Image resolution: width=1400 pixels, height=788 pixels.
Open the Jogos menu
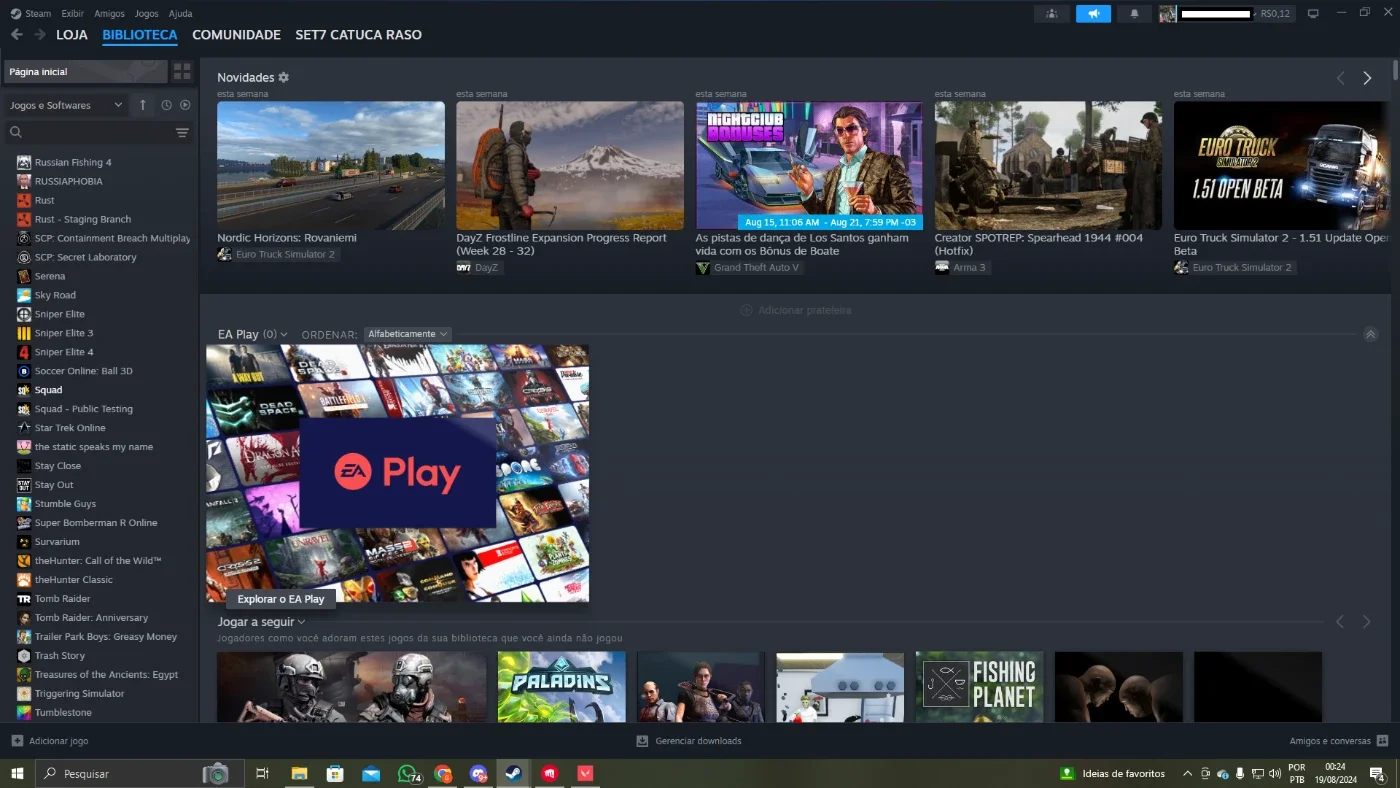pyautogui.click(x=146, y=14)
